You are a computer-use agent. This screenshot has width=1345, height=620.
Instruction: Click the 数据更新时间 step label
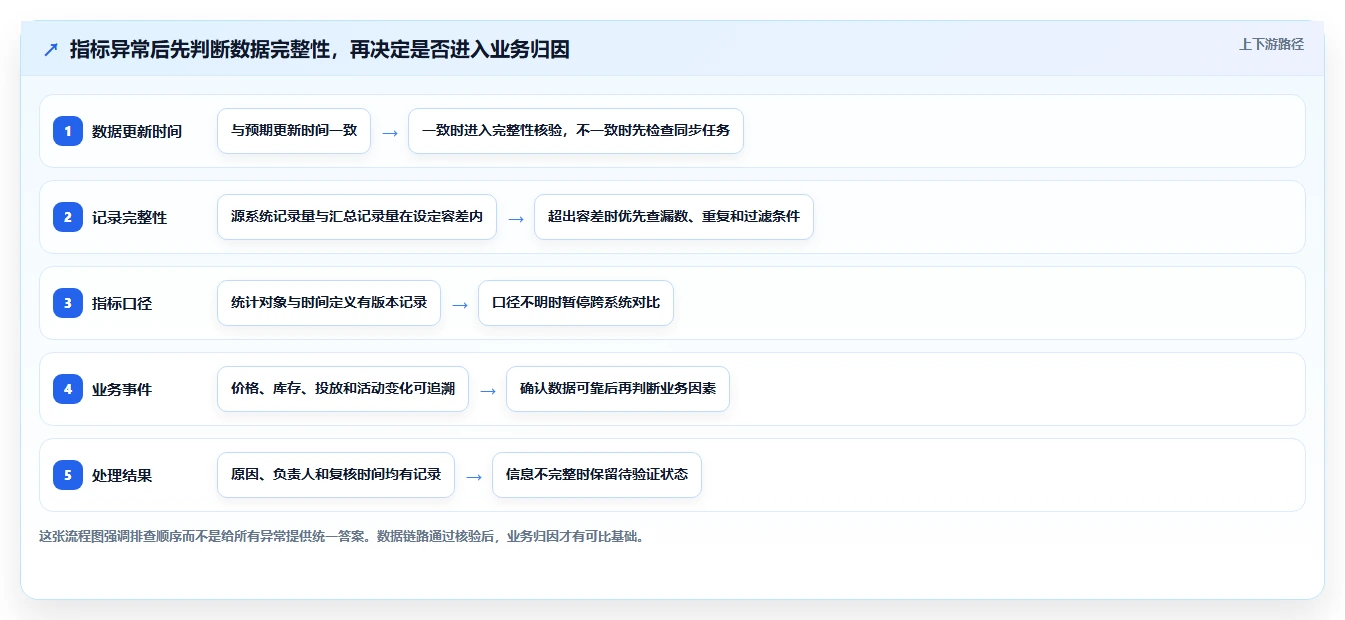tap(137, 131)
